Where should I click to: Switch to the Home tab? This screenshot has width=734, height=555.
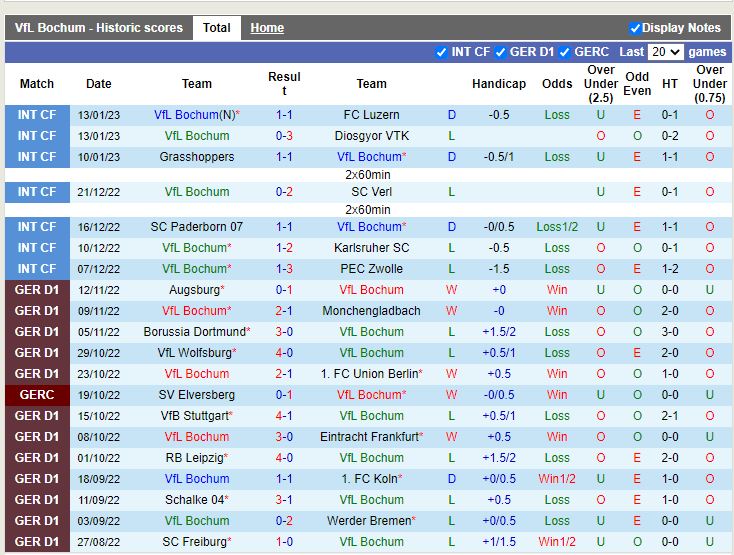pyautogui.click(x=267, y=28)
